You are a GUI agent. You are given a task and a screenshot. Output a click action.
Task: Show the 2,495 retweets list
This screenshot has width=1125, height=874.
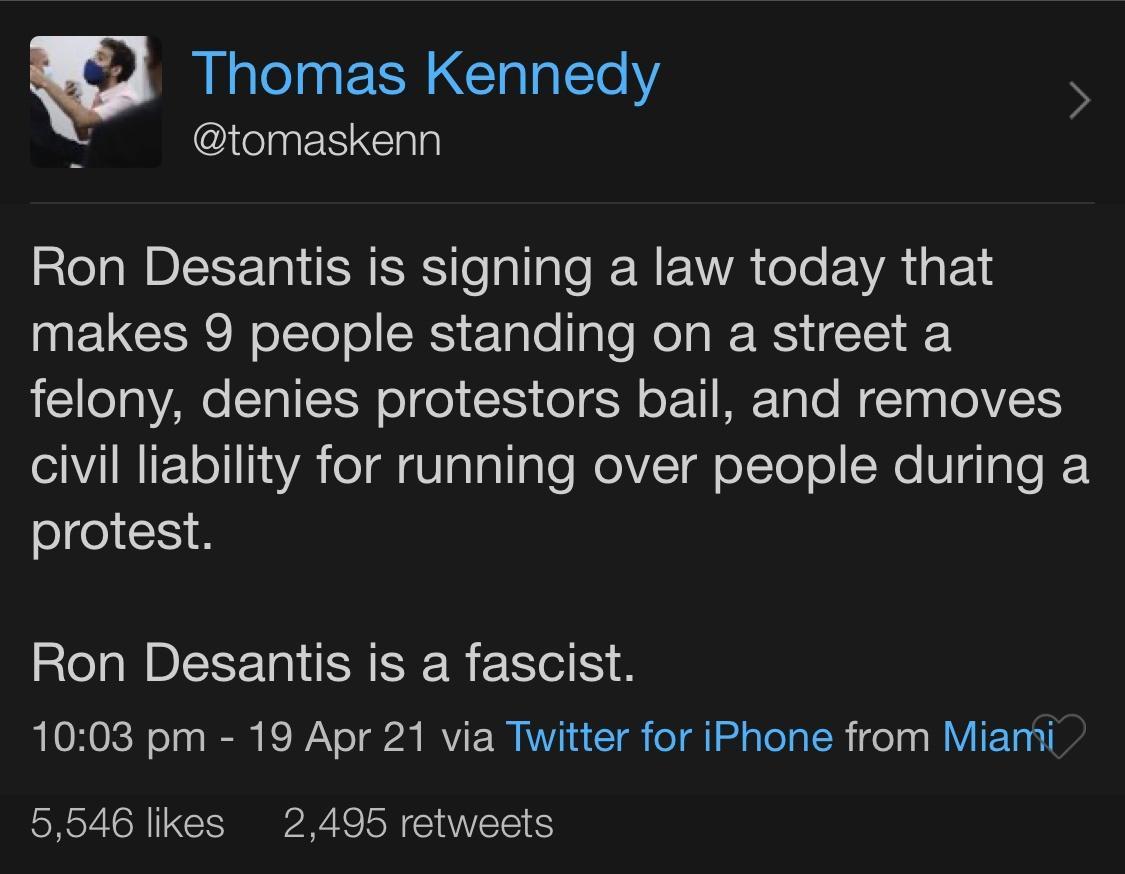click(x=417, y=824)
